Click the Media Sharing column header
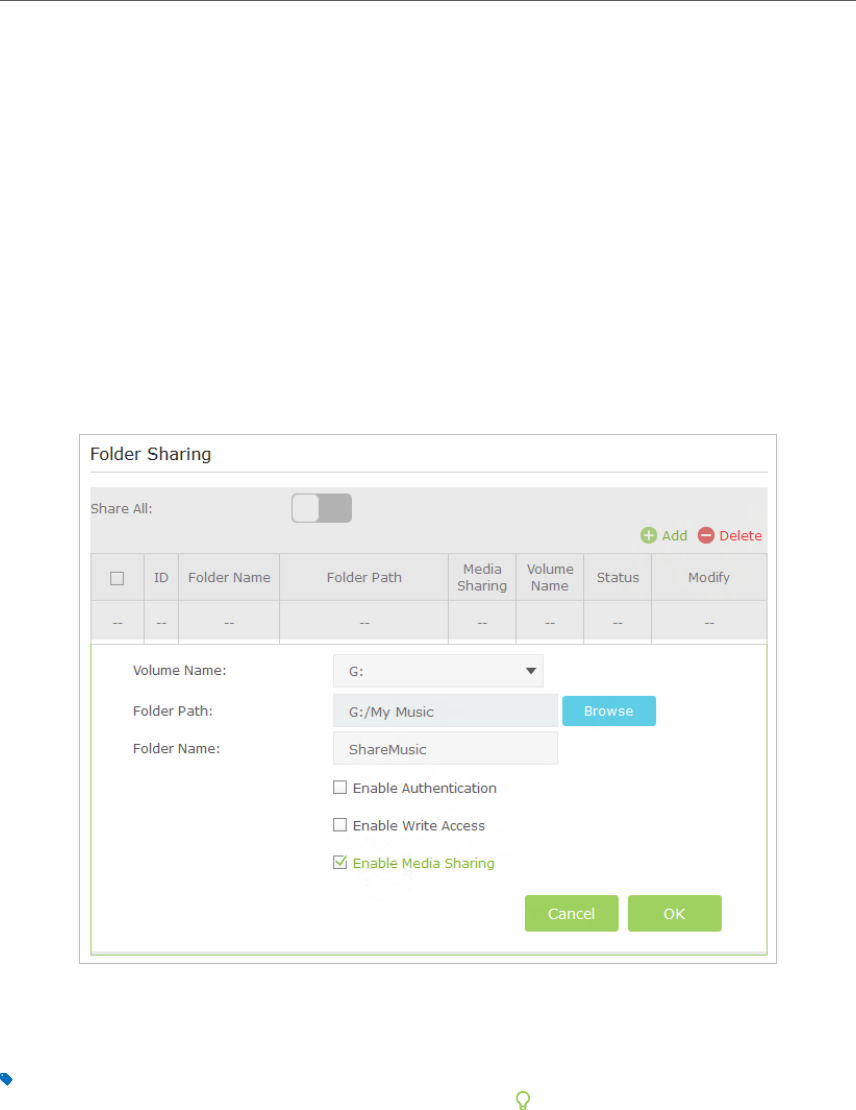 [x=482, y=577]
